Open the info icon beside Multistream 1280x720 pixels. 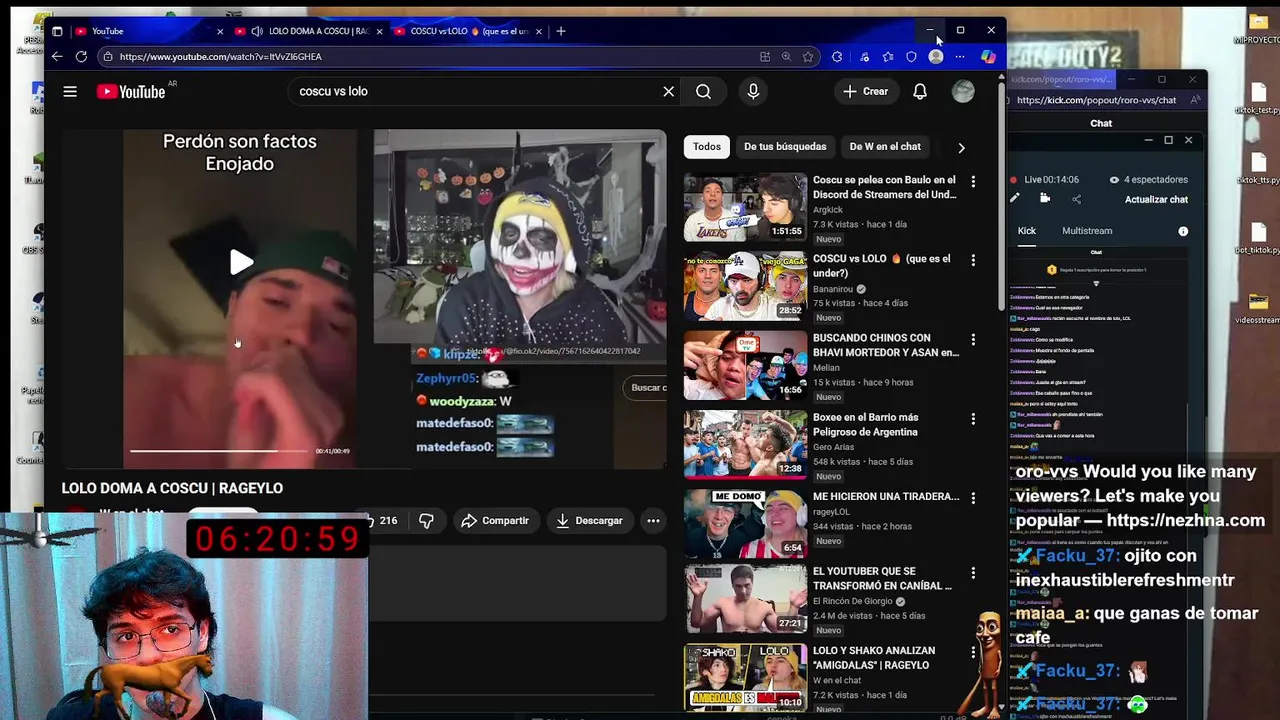pos(1183,231)
